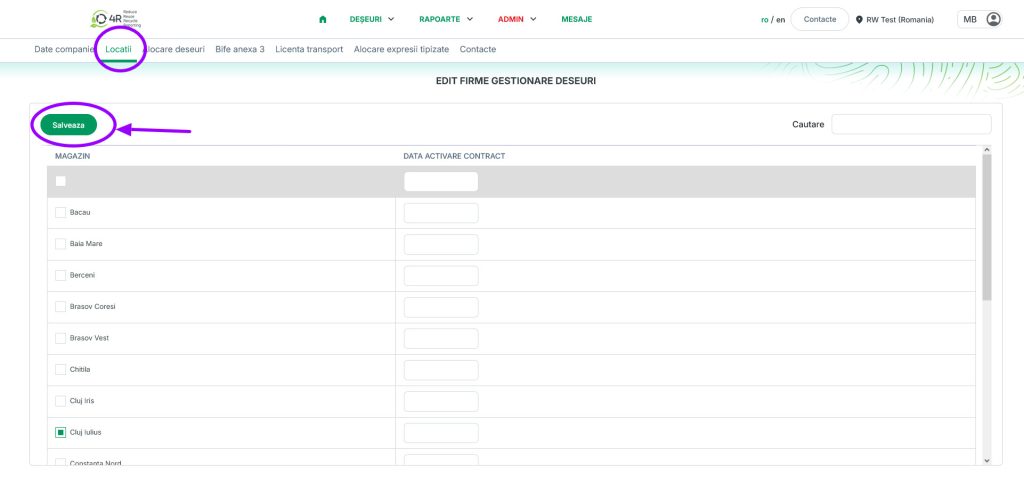Click the 4R logo
Viewport: 1024px width, 482px height.
pyautogui.click(x=115, y=19)
